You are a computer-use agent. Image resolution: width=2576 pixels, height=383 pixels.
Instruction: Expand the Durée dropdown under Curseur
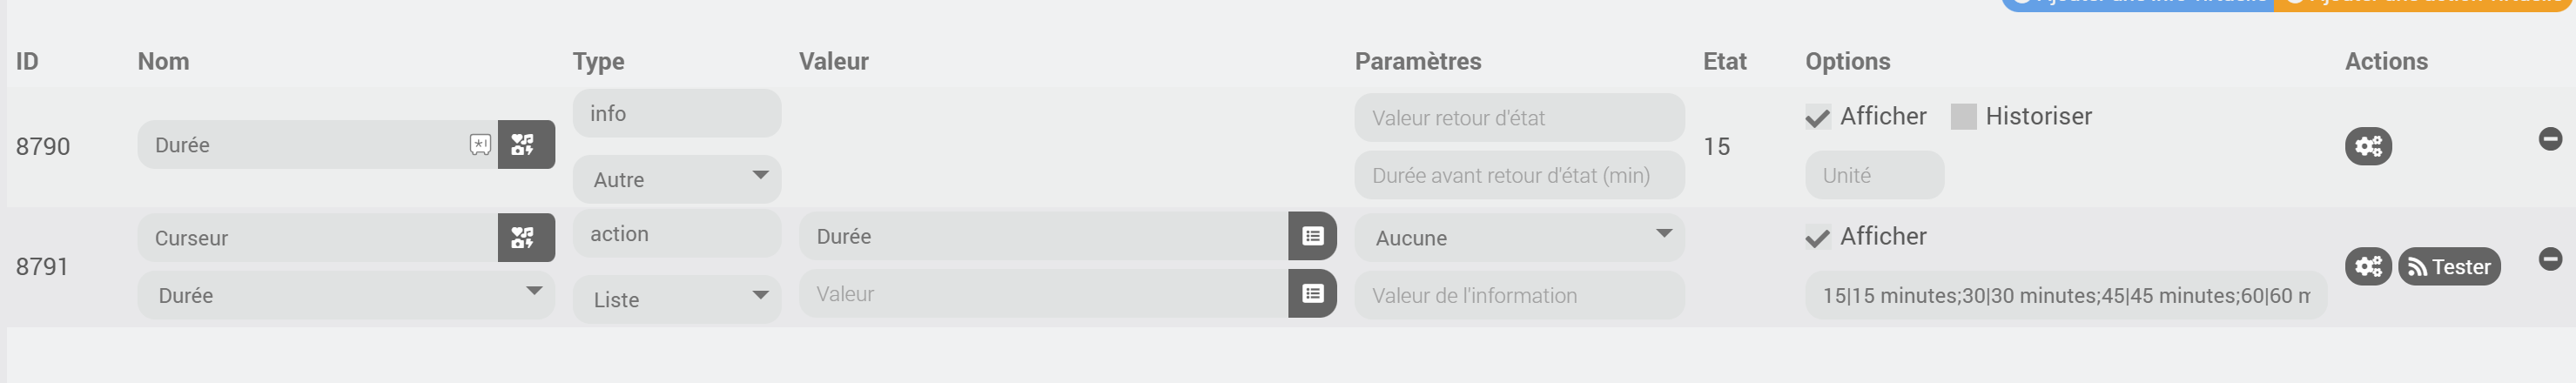point(345,296)
